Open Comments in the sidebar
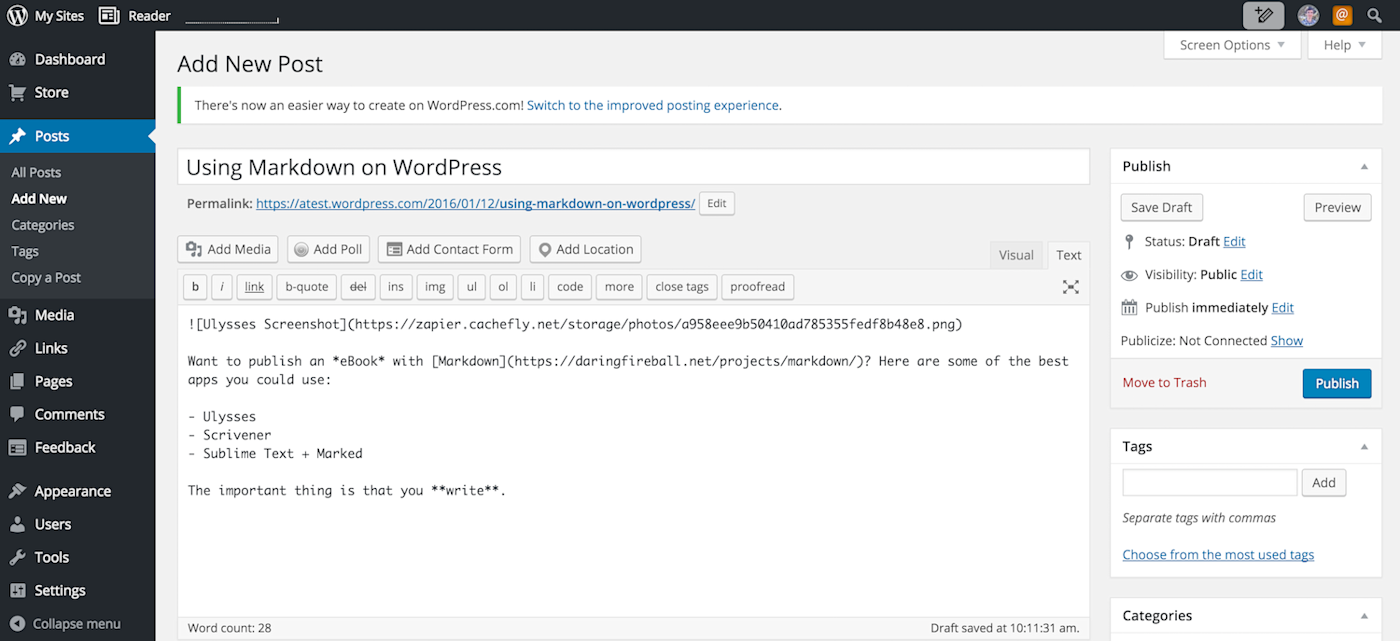 tap(77, 414)
